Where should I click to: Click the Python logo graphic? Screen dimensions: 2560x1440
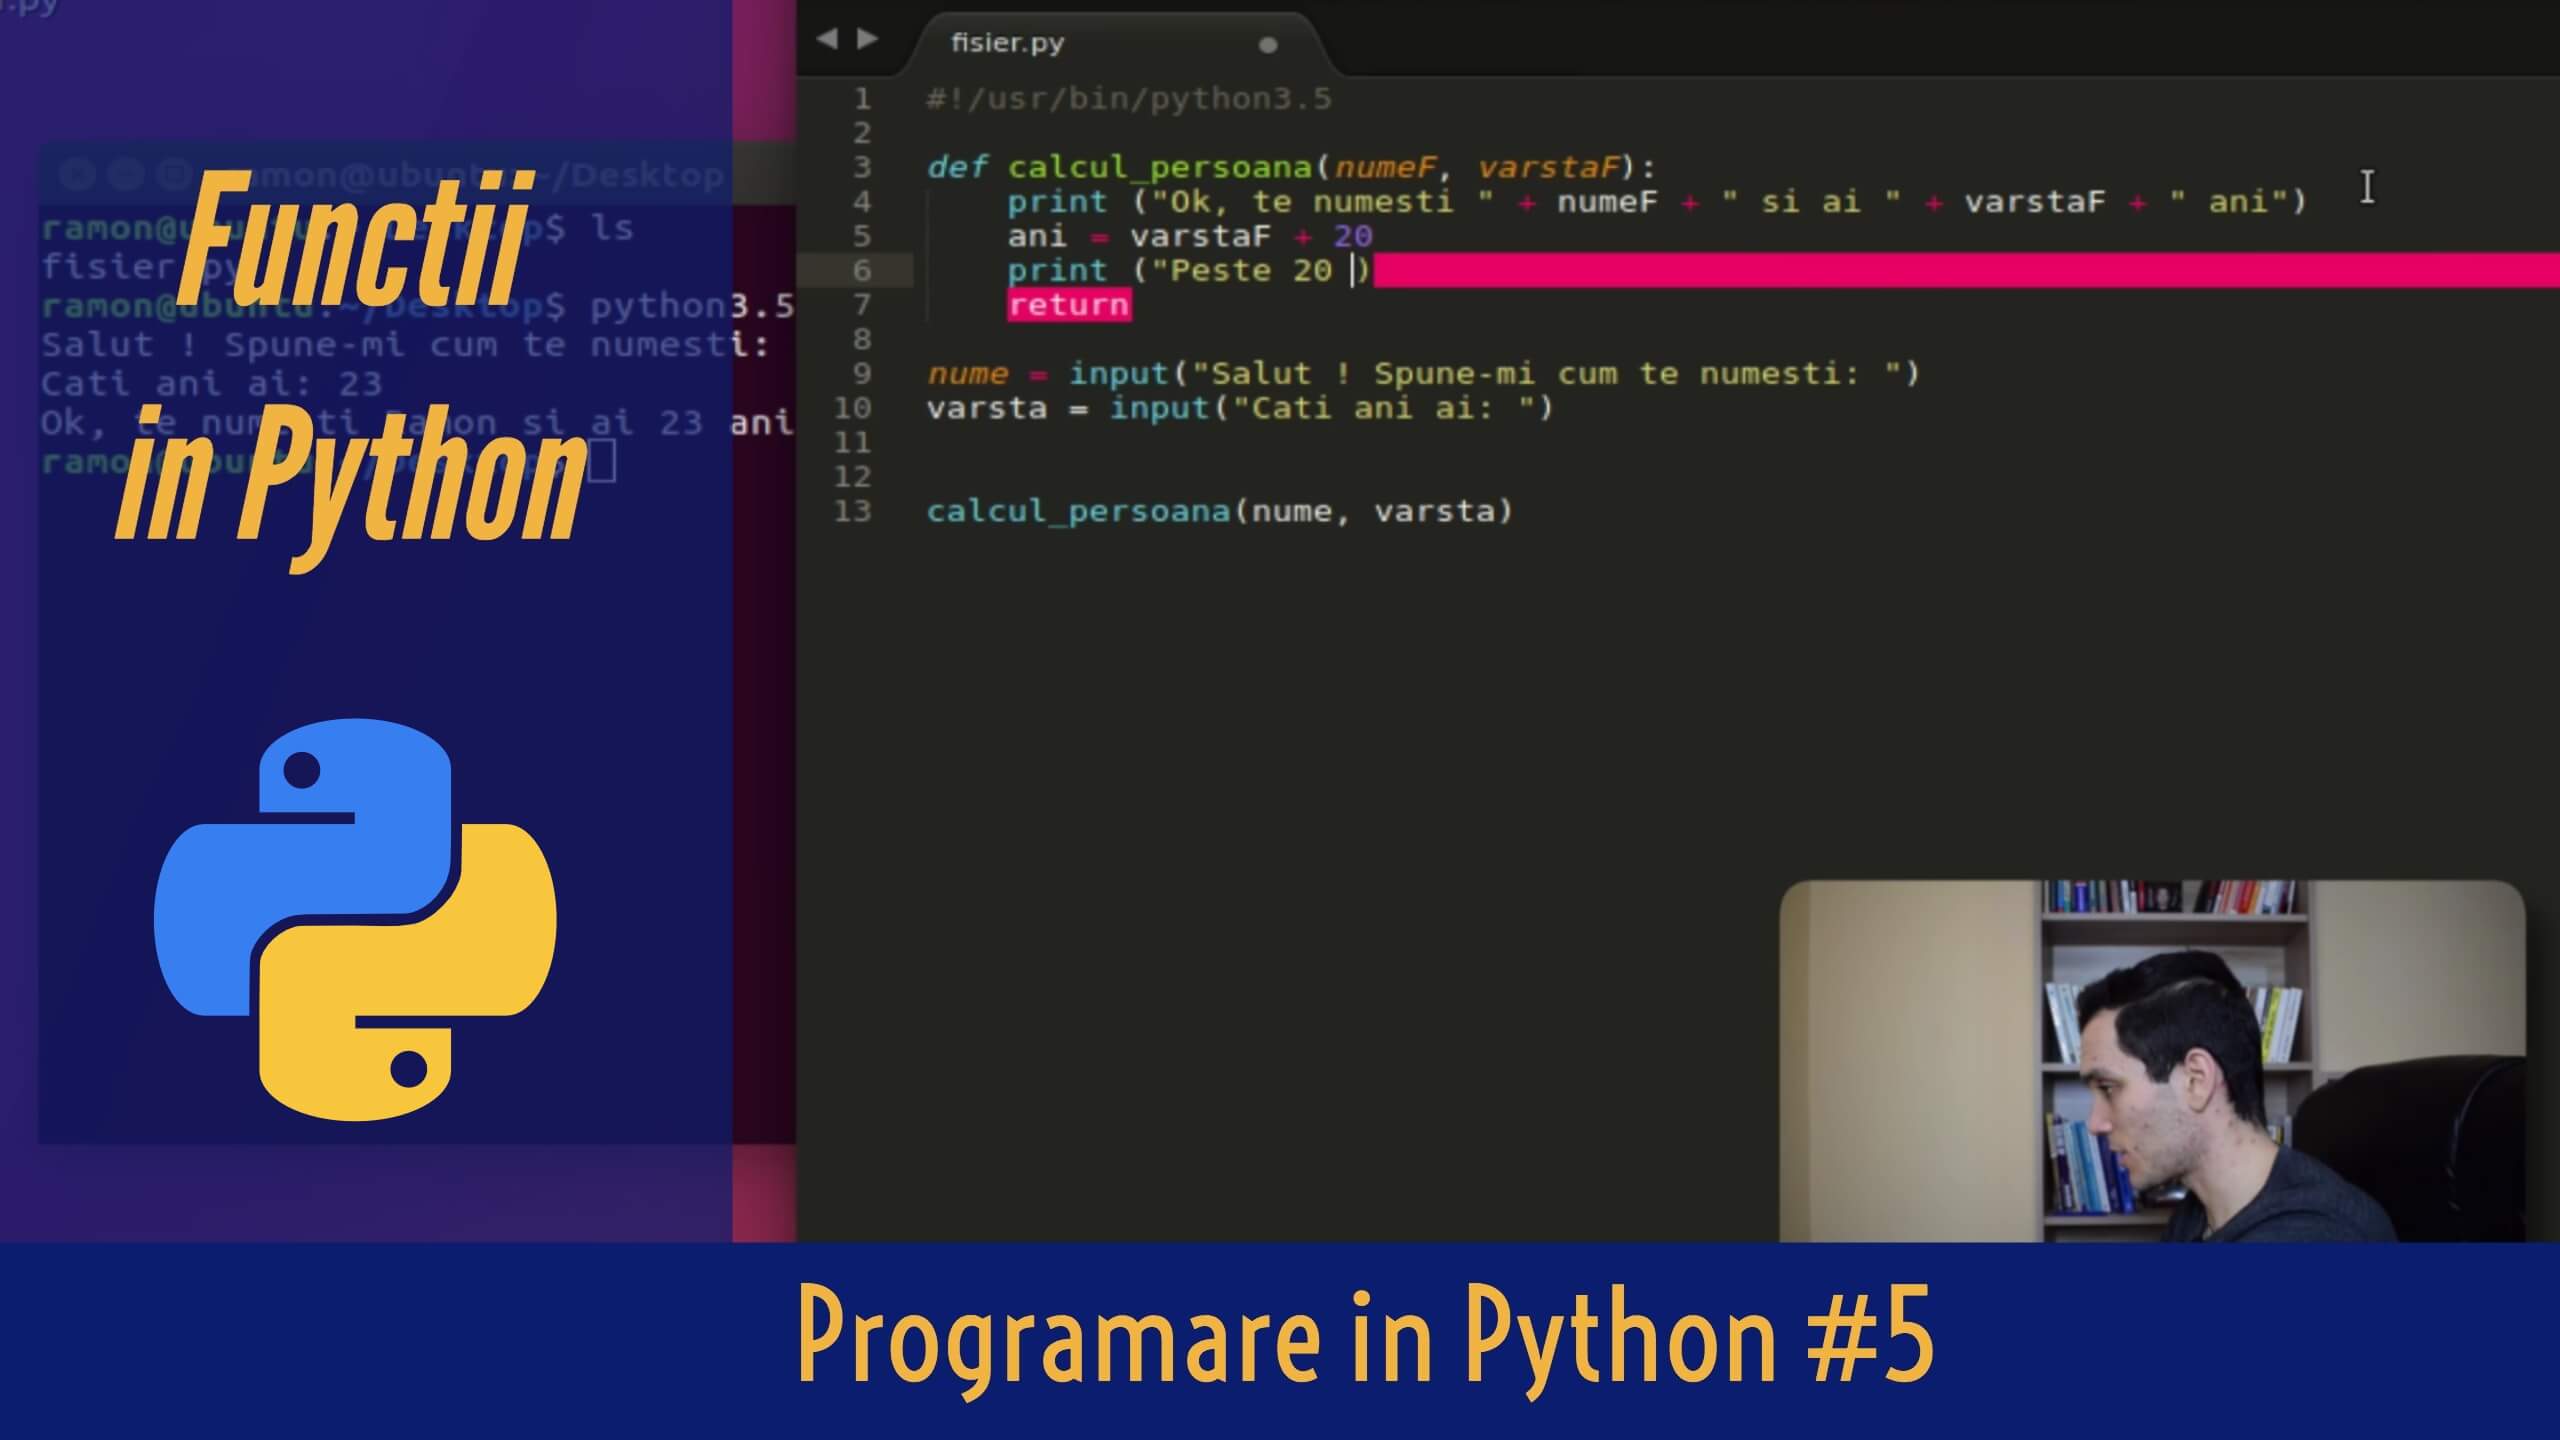pos(355,918)
